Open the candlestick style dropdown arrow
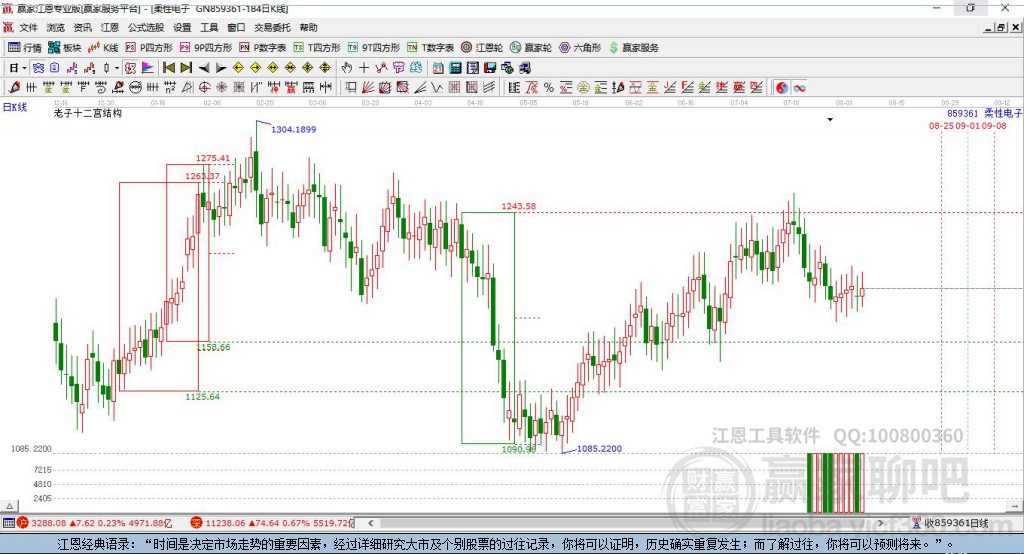Image resolution: width=1024 pixels, height=554 pixels. click(x=117, y=68)
